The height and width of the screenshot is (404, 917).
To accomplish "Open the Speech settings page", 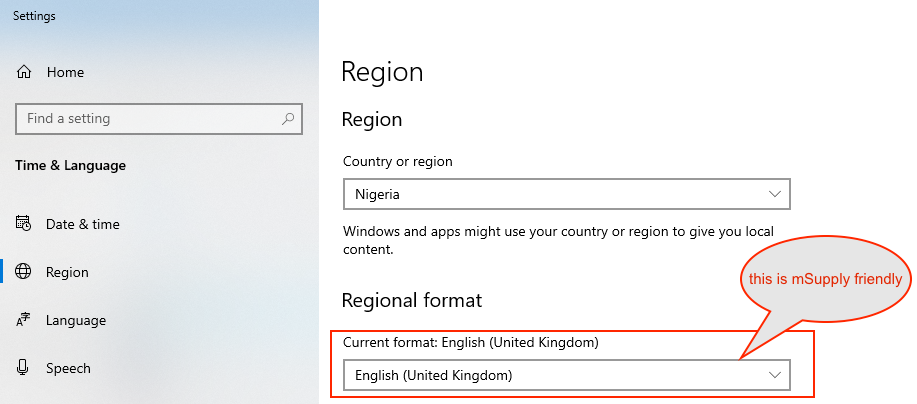I will point(68,368).
